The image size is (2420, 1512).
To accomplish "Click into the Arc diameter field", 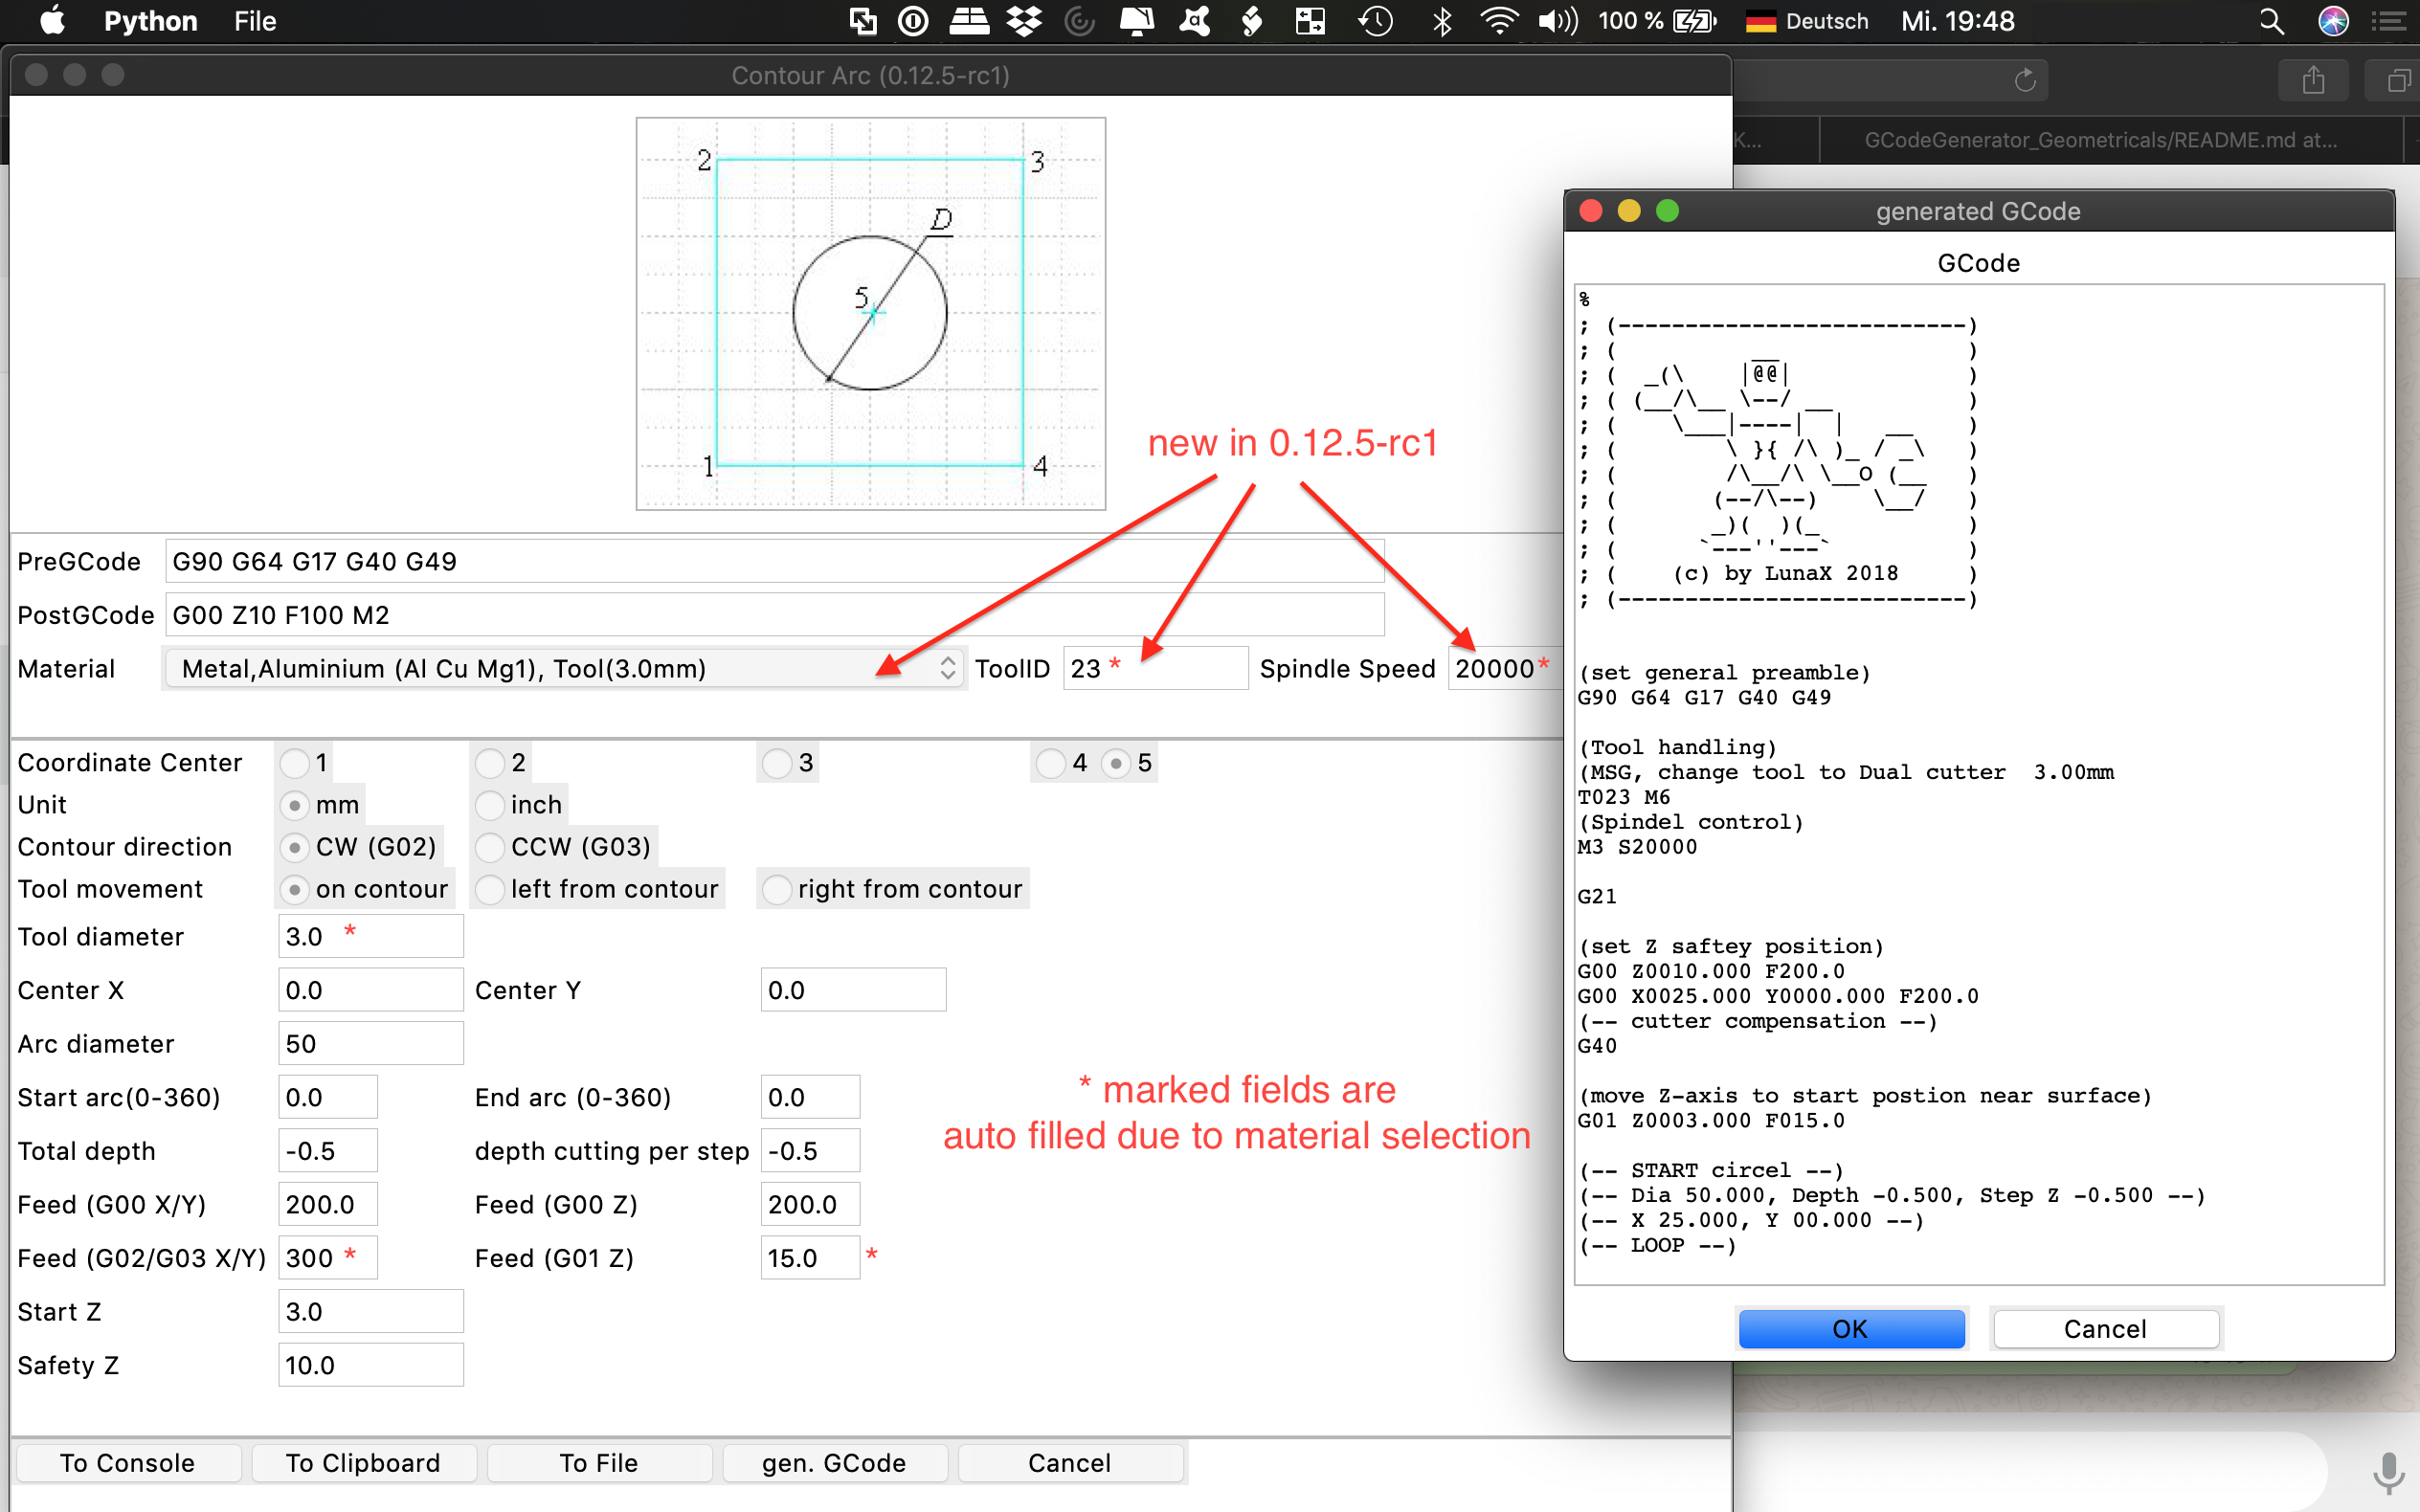I will point(370,1044).
